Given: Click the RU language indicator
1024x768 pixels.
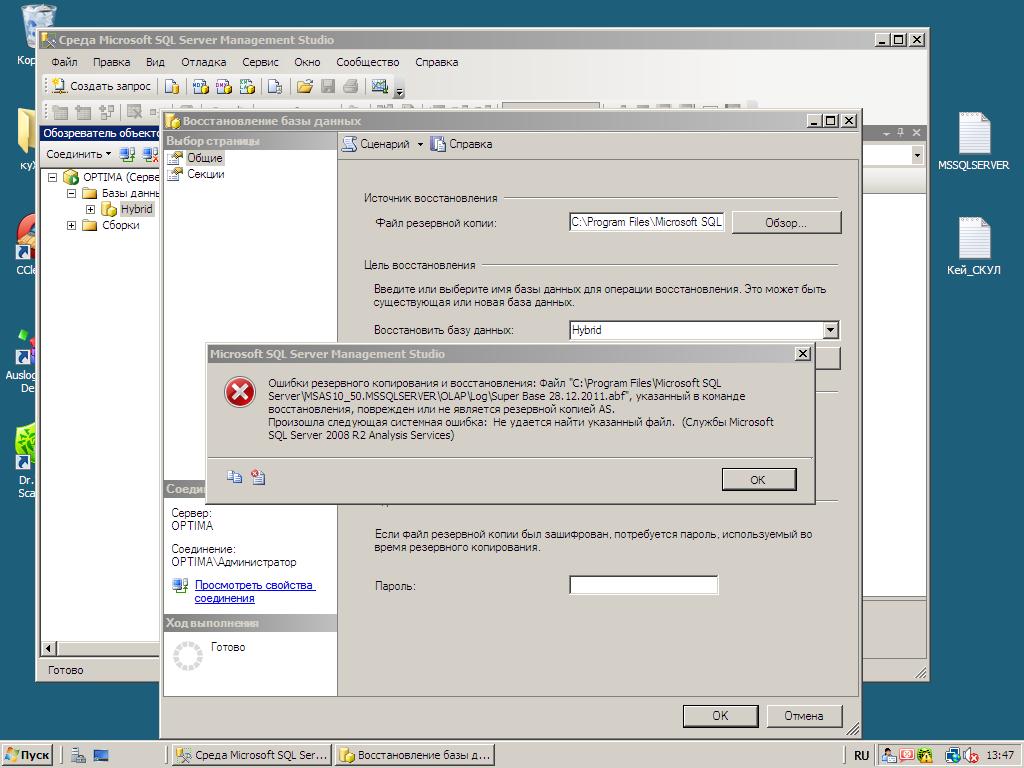Looking at the screenshot, I should click(861, 755).
